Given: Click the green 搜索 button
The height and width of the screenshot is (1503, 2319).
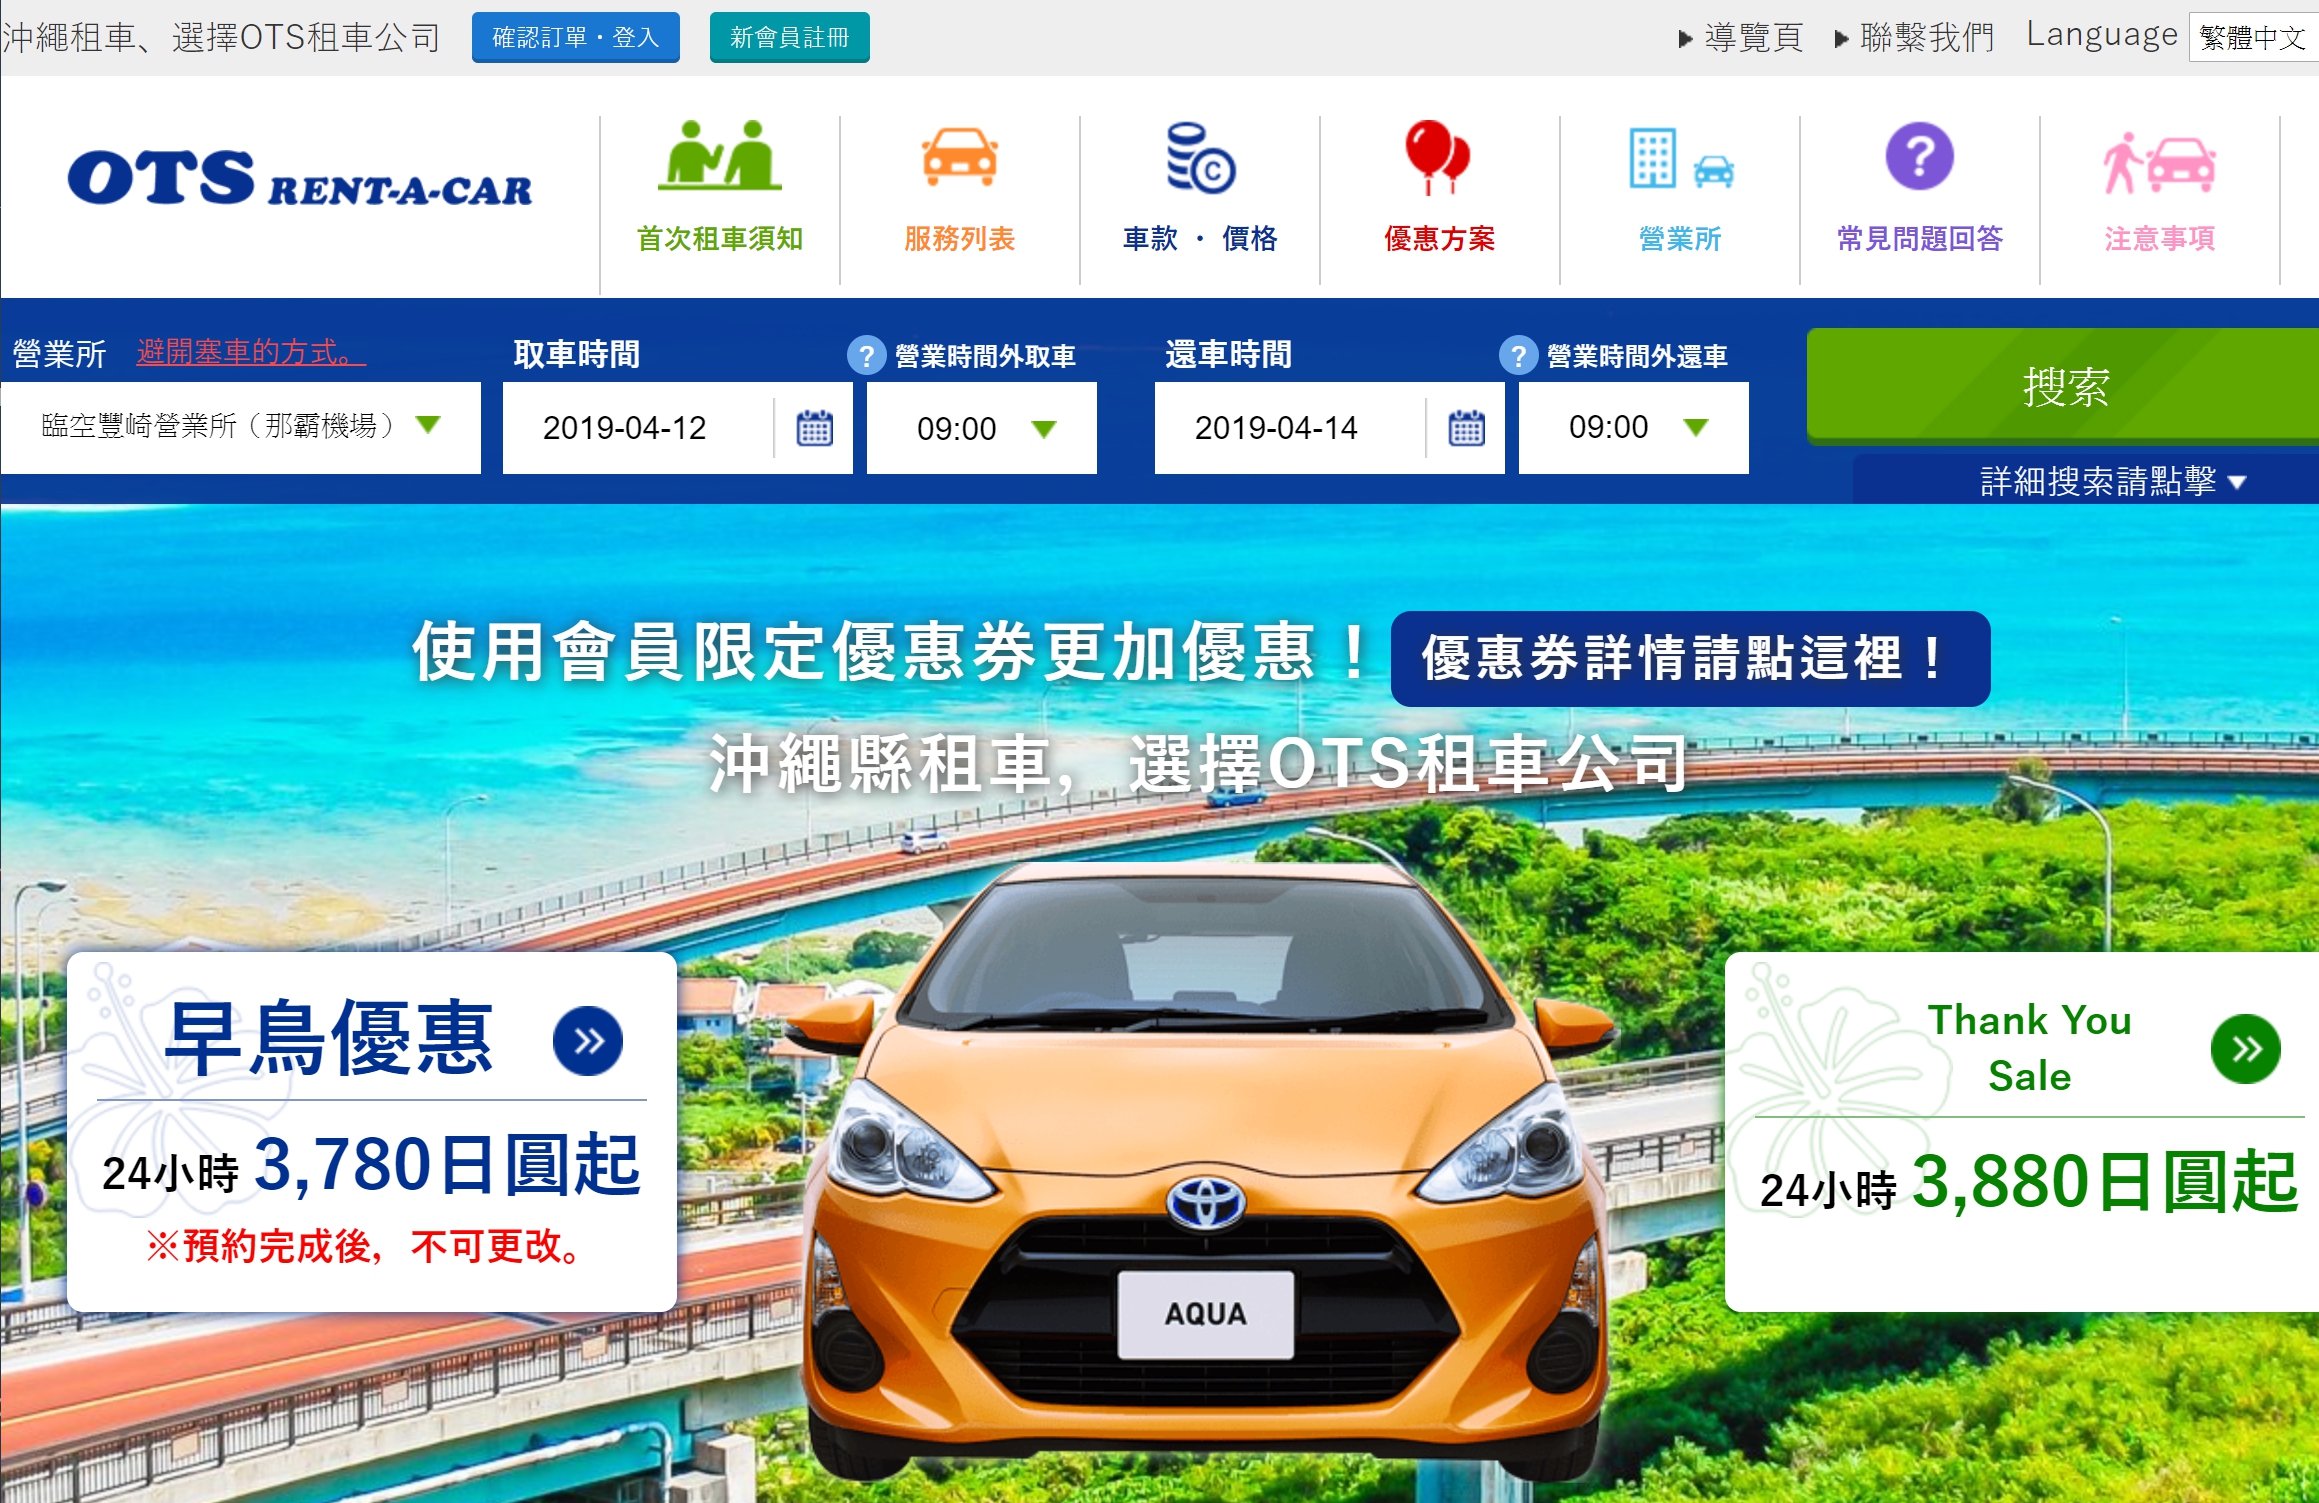Looking at the screenshot, I should [x=2063, y=386].
